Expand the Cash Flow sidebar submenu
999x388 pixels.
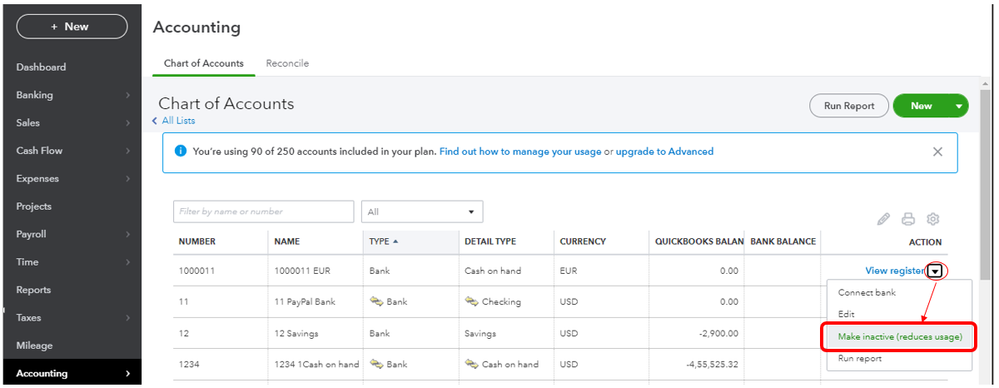click(128, 151)
